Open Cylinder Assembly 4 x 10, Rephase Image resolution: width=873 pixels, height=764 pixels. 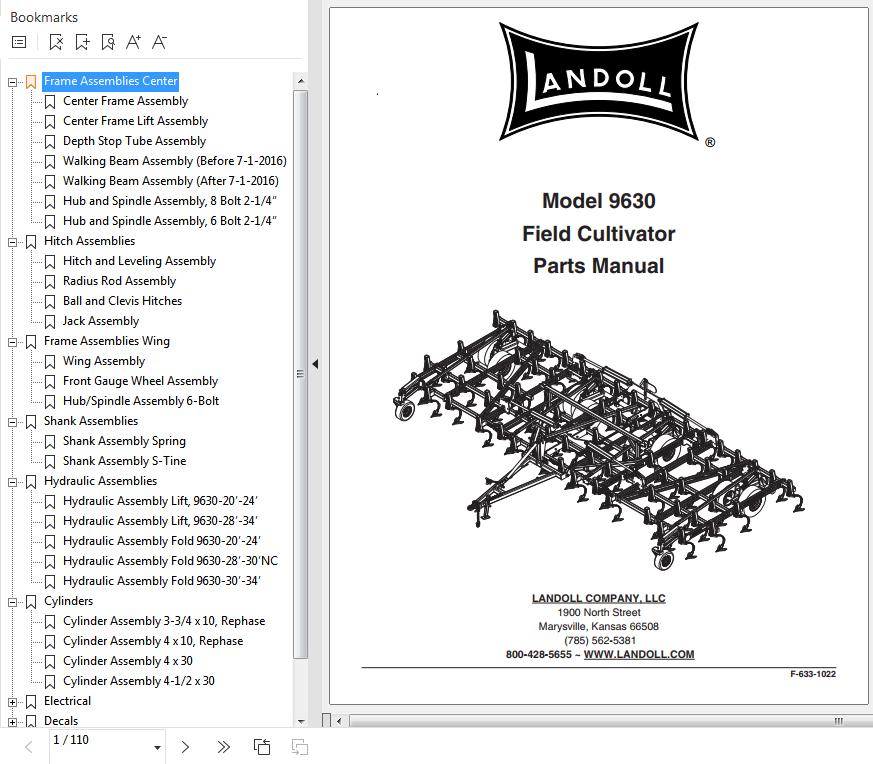click(x=153, y=641)
